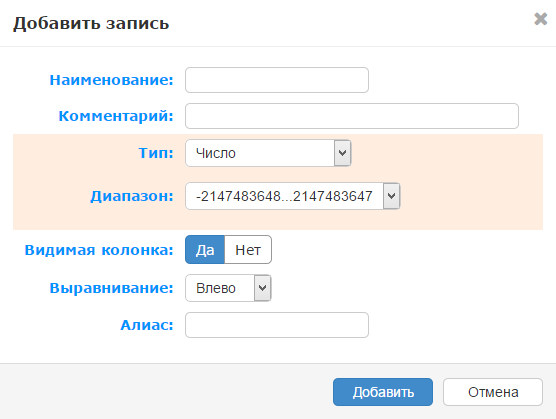This screenshot has width=556, height=419.
Task: Click the Добавить button
Action: click(383, 392)
